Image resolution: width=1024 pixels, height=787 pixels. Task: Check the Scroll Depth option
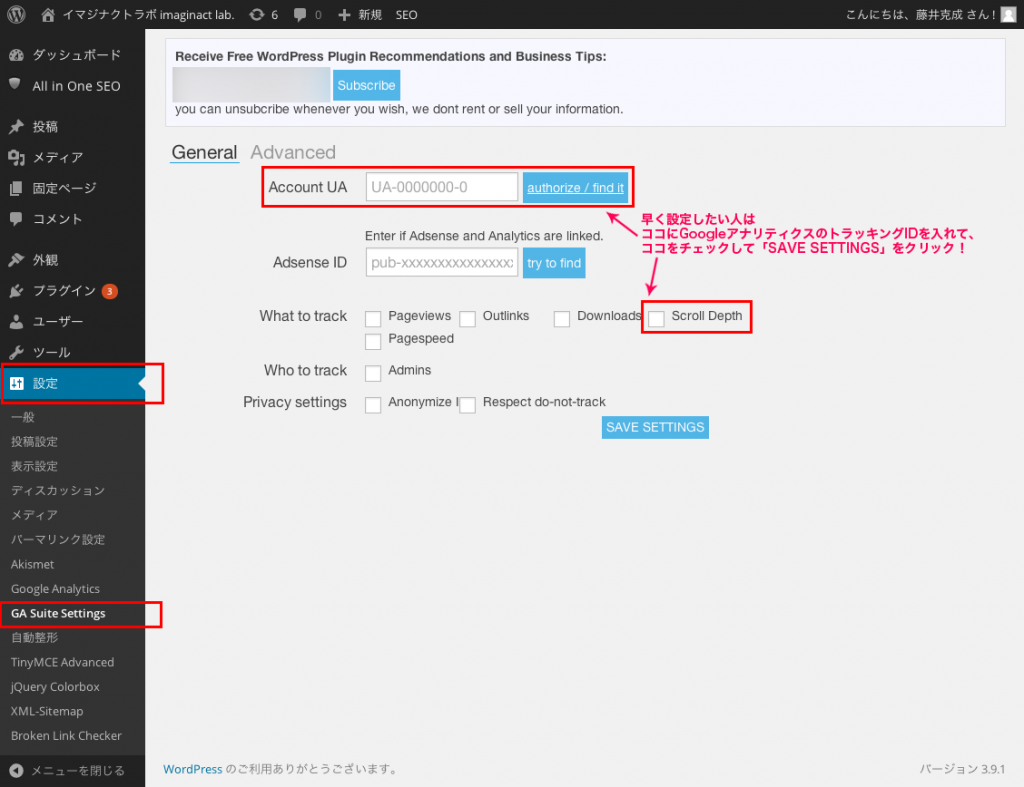point(656,319)
